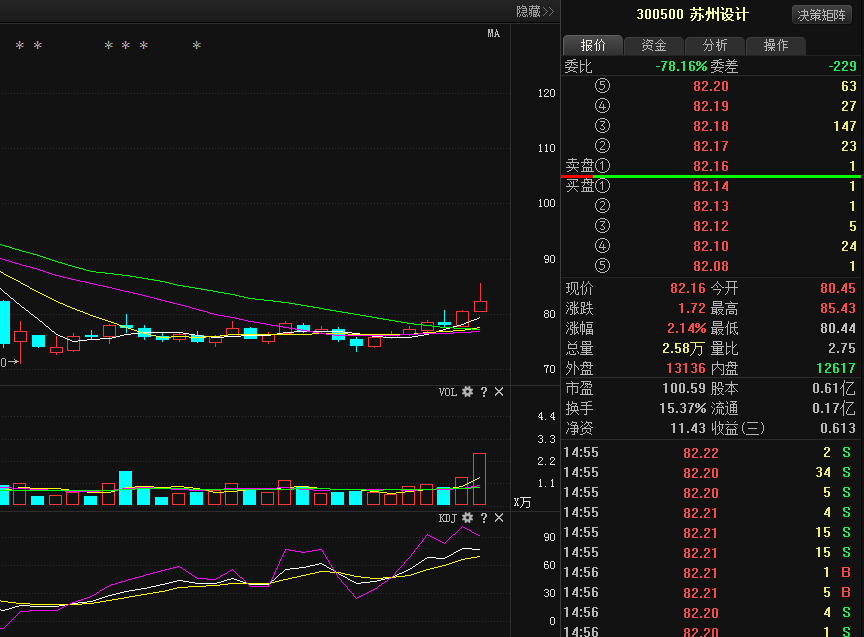Open the 决策矩阵 button
Screen dimensions: 864x637
(x=821, y=15)
